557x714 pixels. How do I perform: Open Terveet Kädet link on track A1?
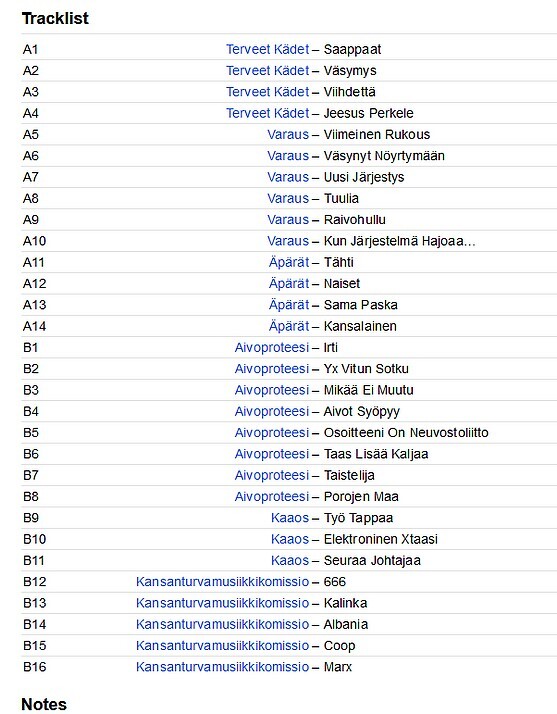(267, 49)
